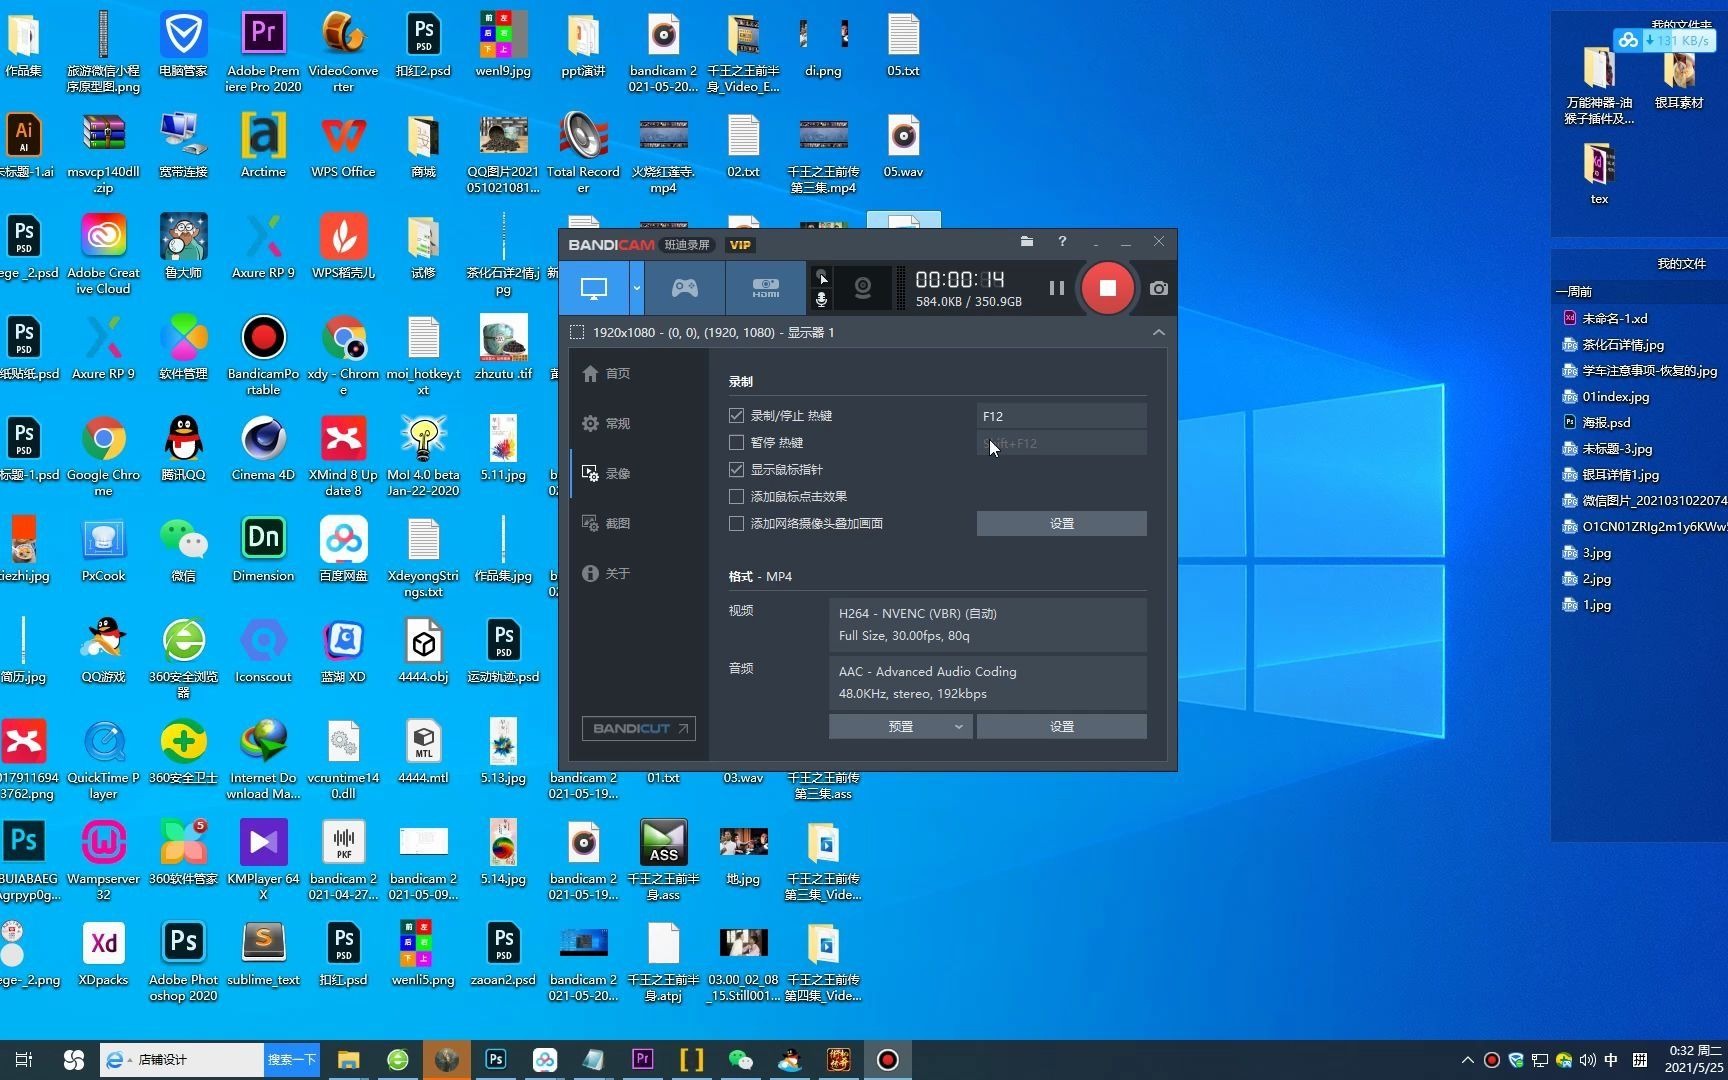Switch to Bandicam HDMI device recording mode
The width and height of the screenshot is (1728, 1080).
766,288
